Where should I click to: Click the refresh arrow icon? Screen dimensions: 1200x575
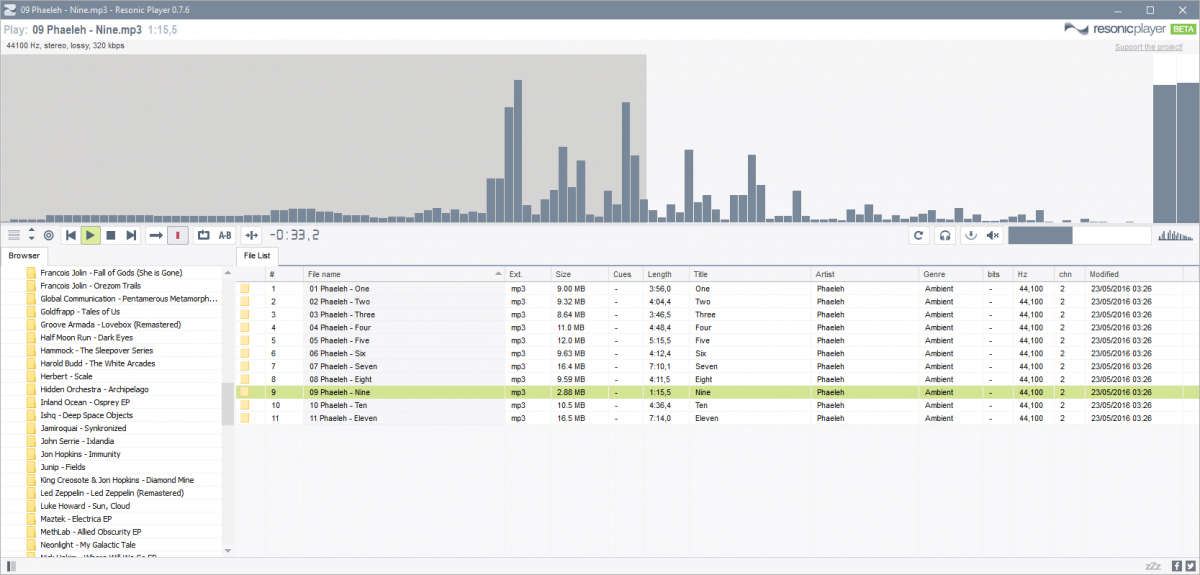click(917, 235)
